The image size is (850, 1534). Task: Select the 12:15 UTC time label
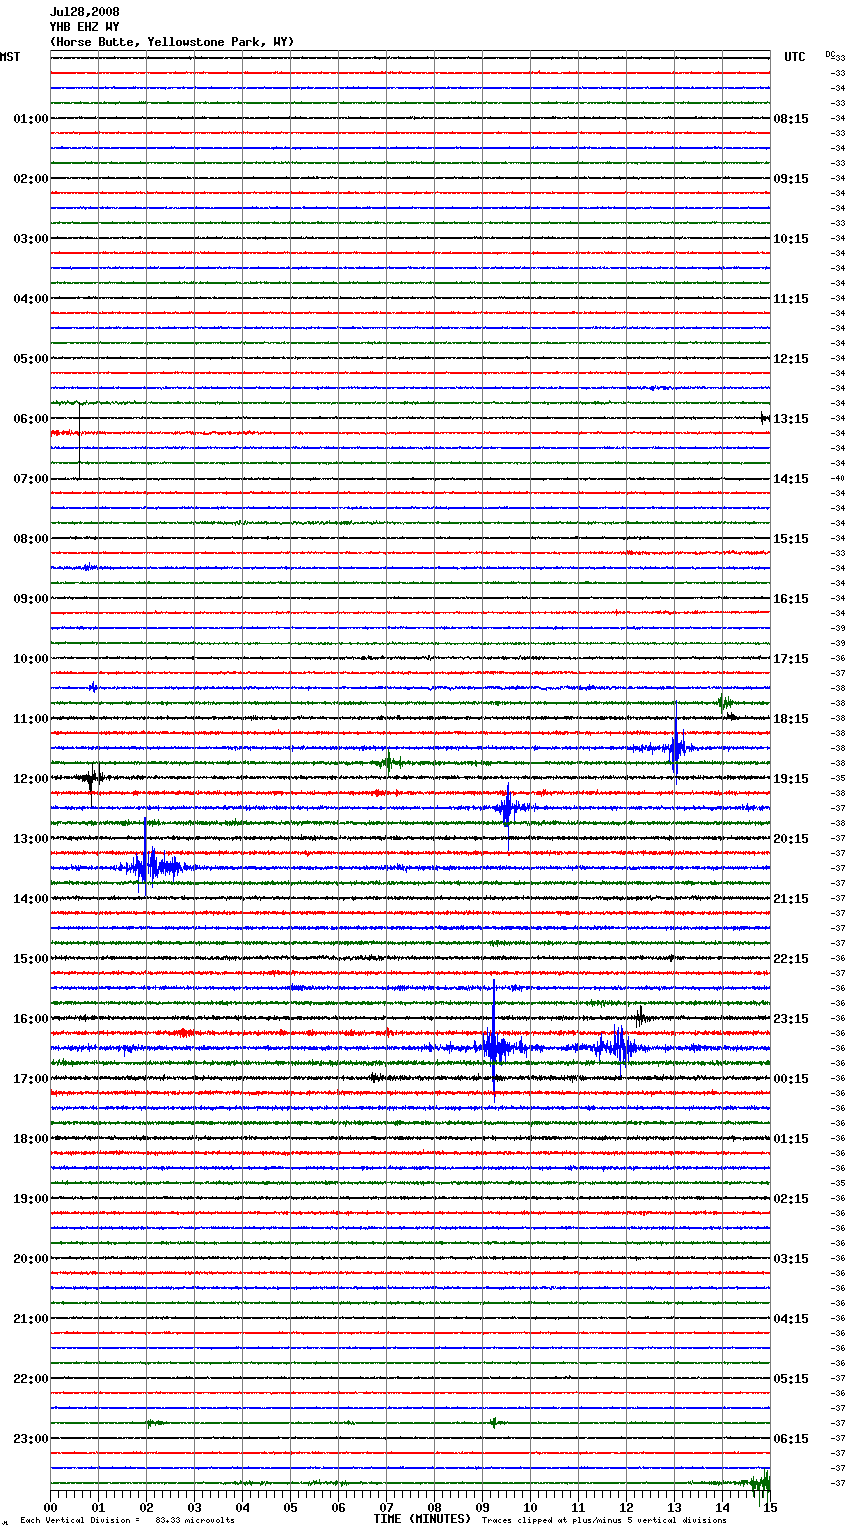(791, 359)
